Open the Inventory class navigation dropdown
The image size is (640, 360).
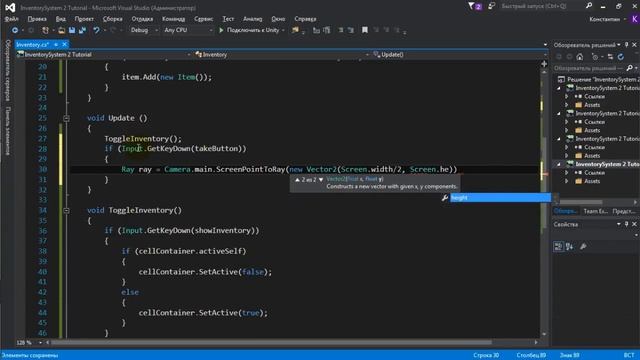pos(282,54)
